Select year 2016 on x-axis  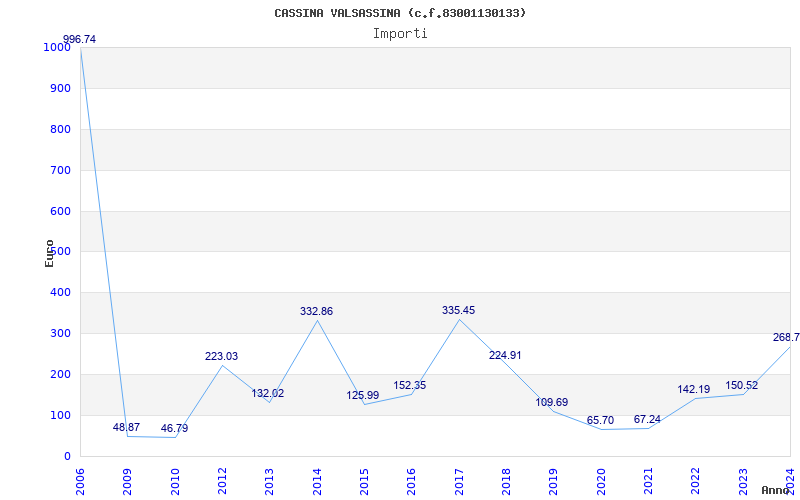tap(412, 482)
